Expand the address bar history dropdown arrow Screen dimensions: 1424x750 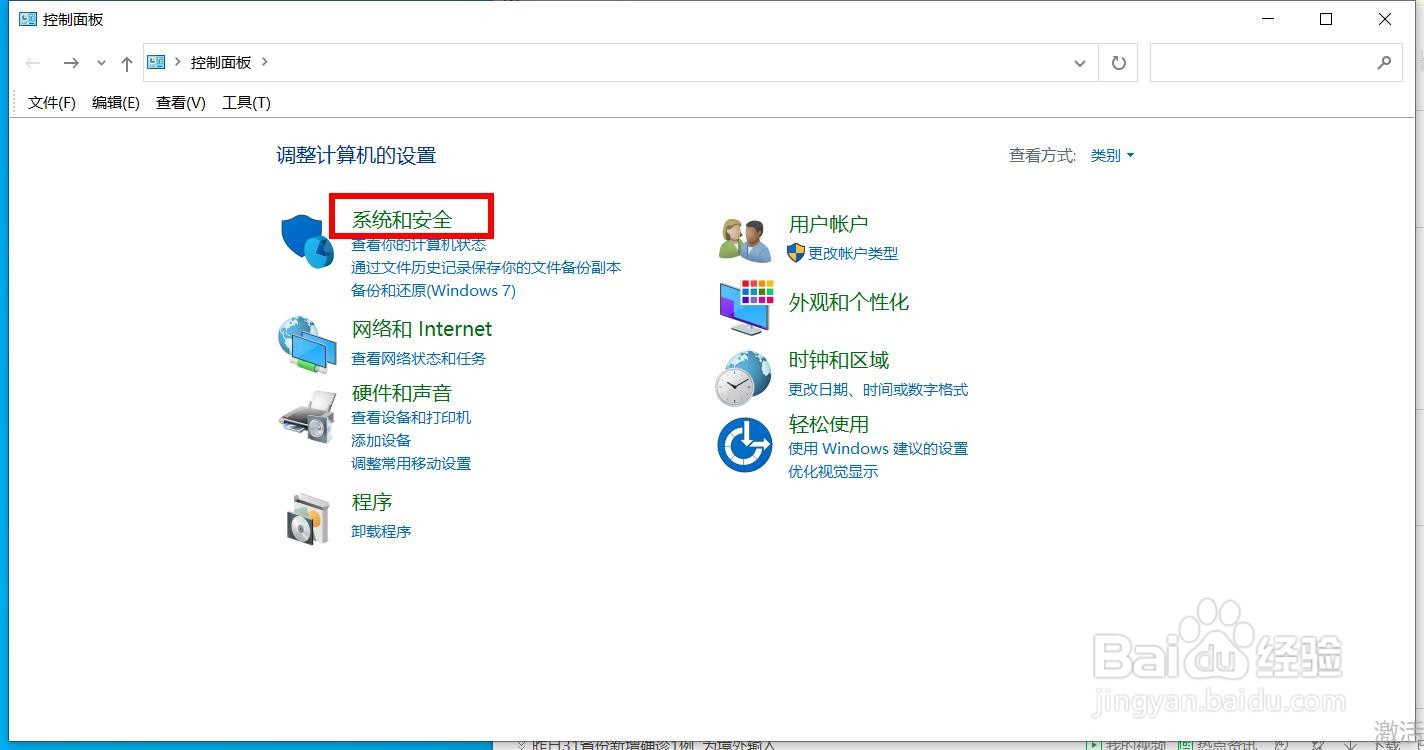pyautogui.click(x=1080, y=62)
